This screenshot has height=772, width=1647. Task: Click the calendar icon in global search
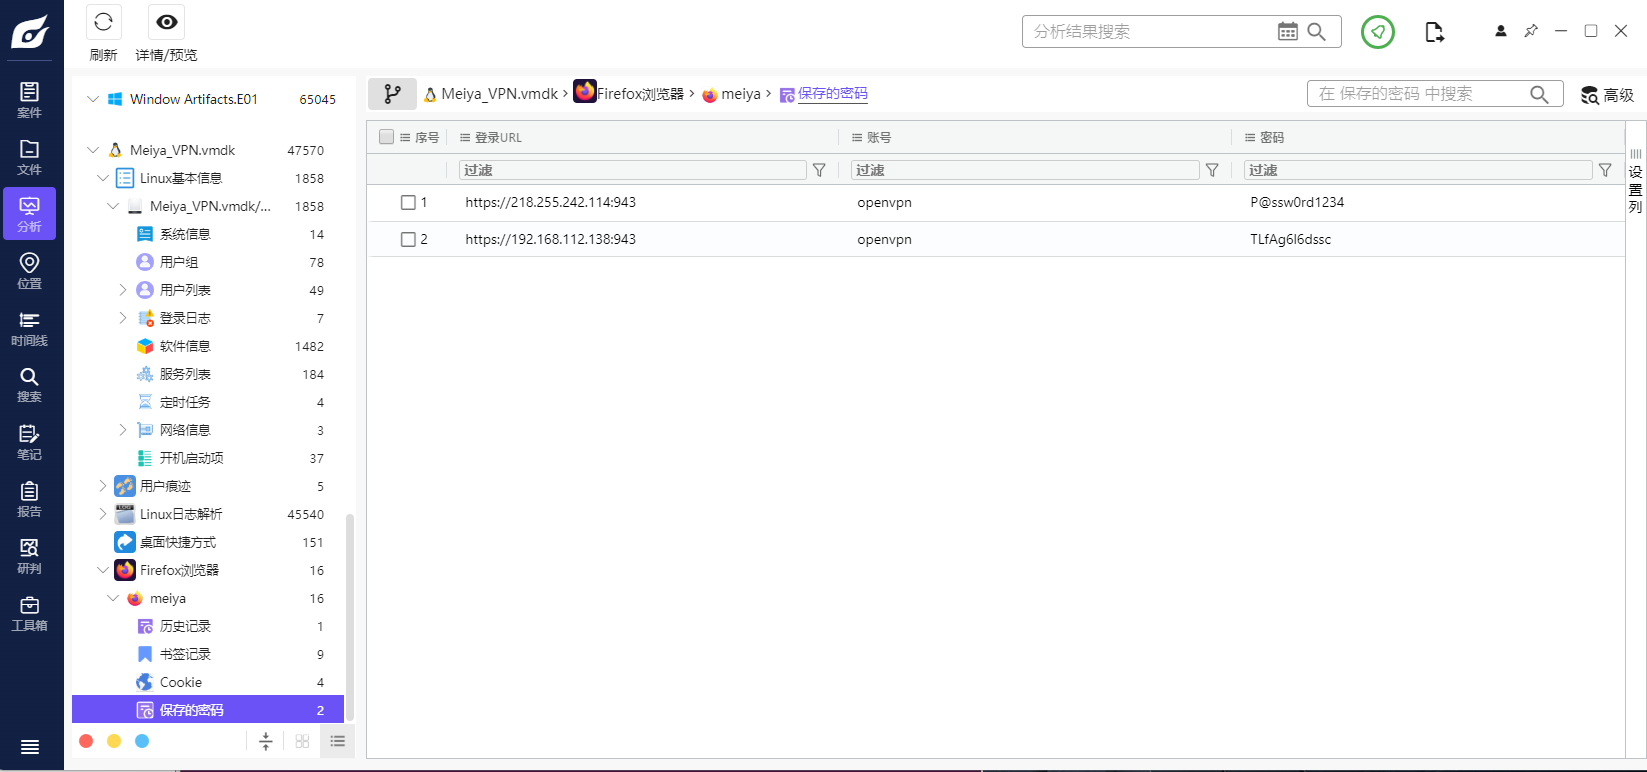coord(1288,32)
